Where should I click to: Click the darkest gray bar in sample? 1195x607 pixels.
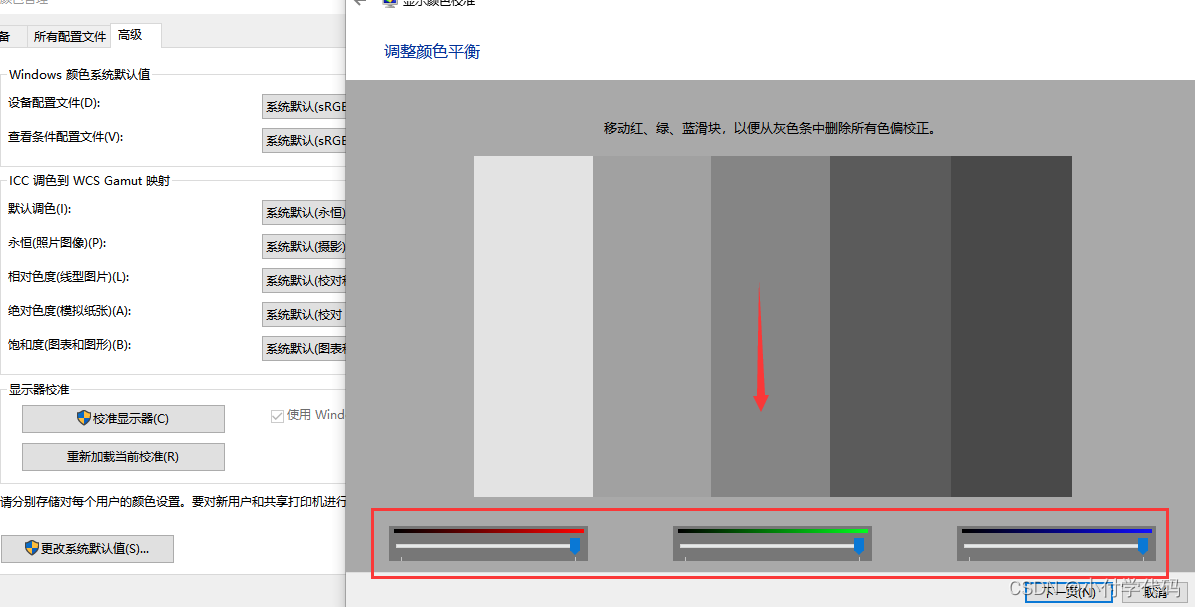(x=1011, y=326)
